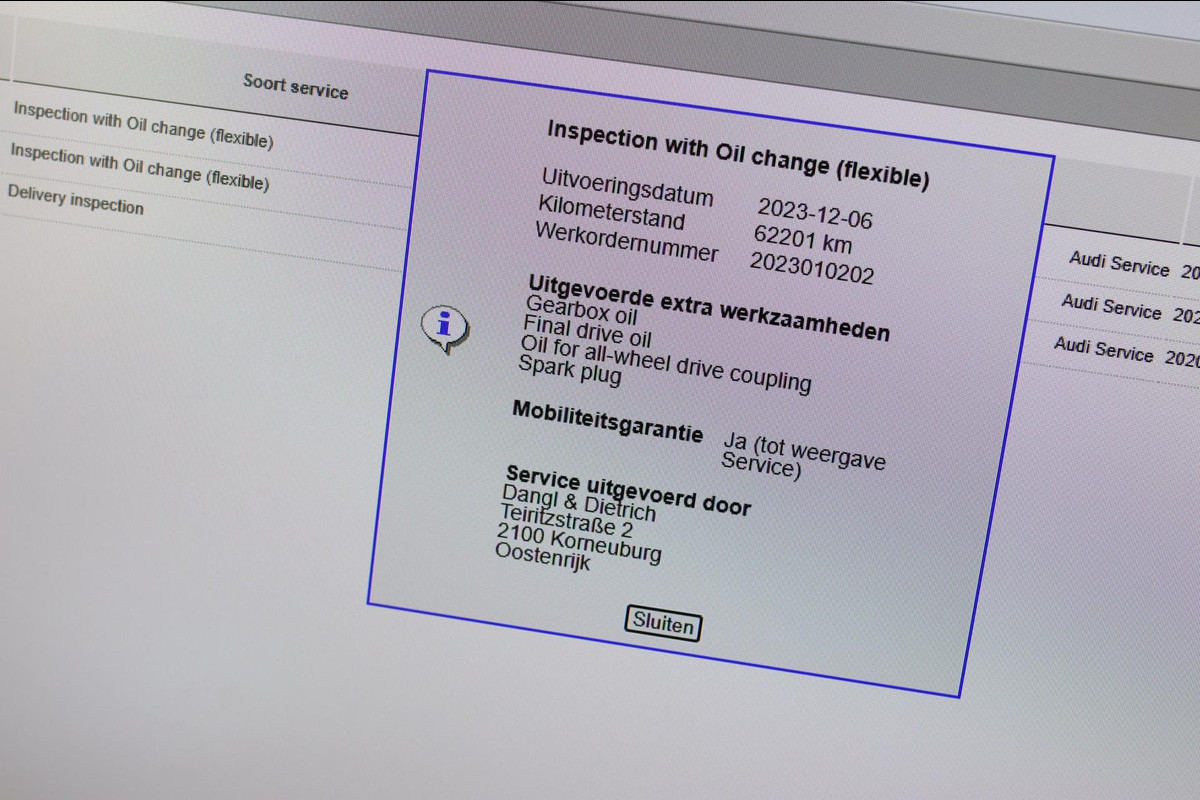
Task: Click the topmost Audi Service cell
Action: pyautogui.click(x=1119, y=264)
